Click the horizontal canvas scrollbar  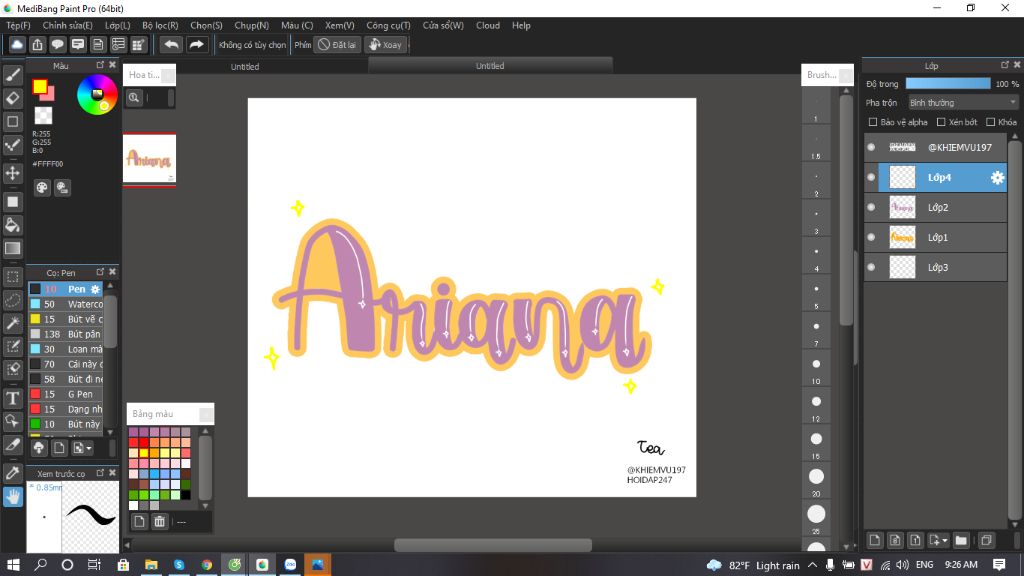(x=493, y=545)
